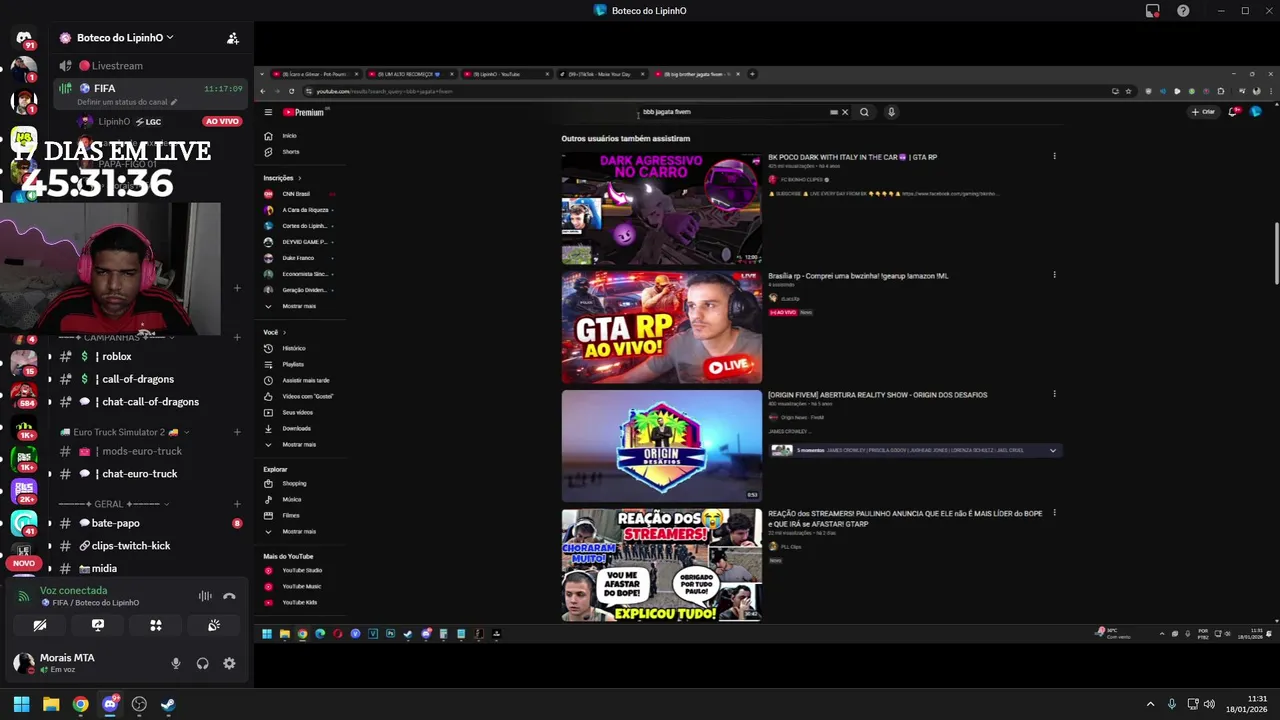The width and height of the screenshot is (1280, 720).
Task: Open Discord activities launcher
Action: point(156,625)
